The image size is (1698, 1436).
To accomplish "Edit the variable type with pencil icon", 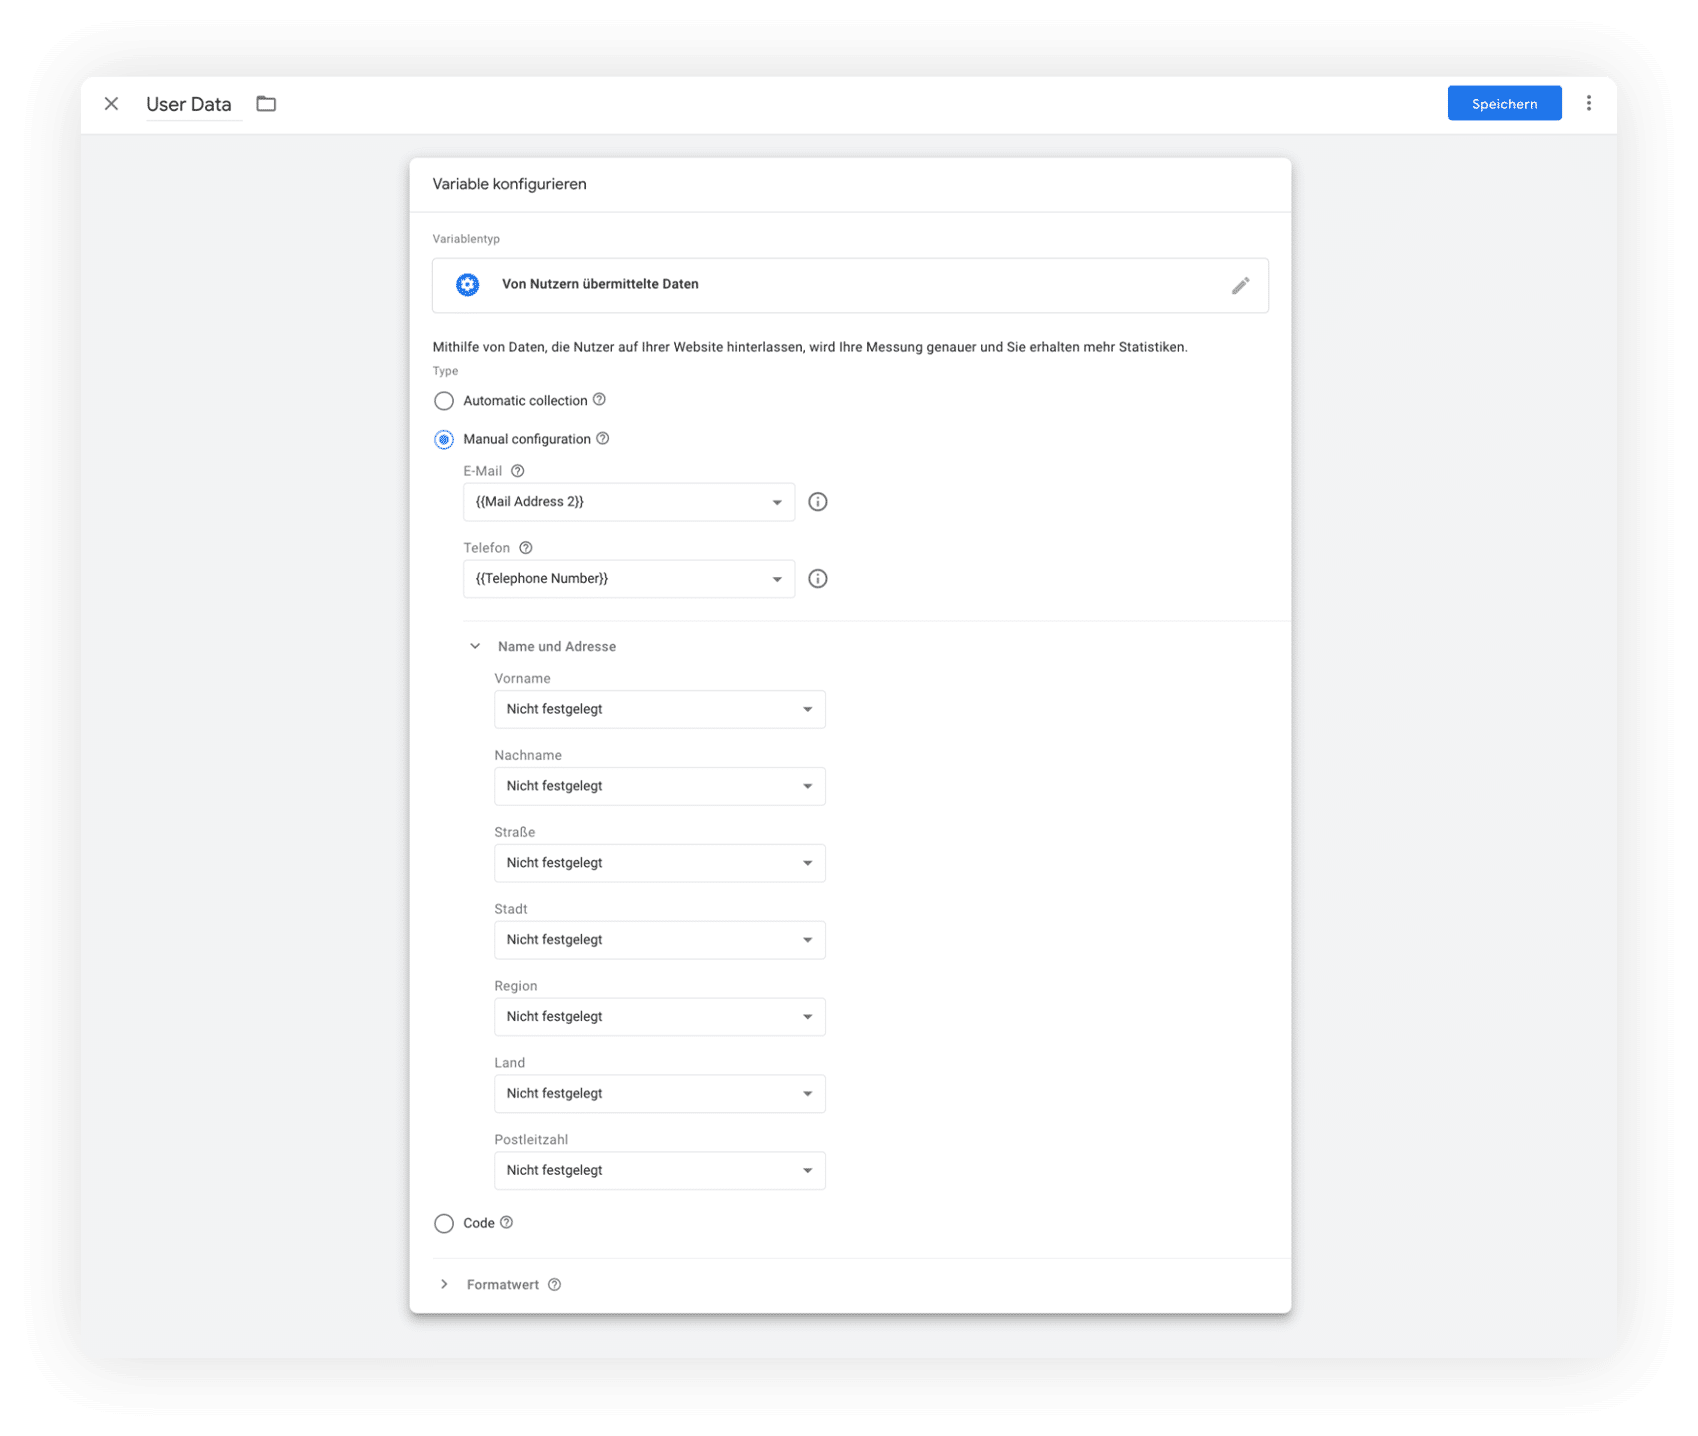I will 1240,286.
